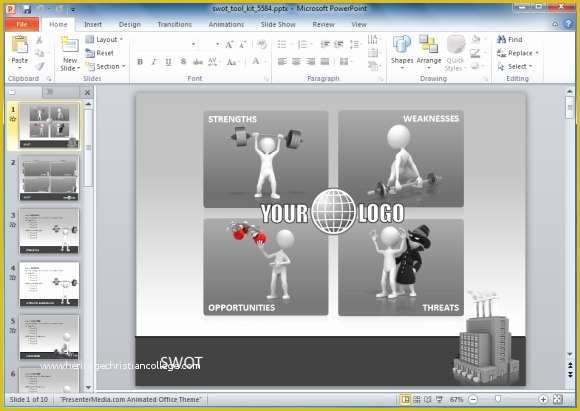Viewport: 580px width, 411px height.
Task: Click the Reset slide button
Action: click(x=100, y=53)
